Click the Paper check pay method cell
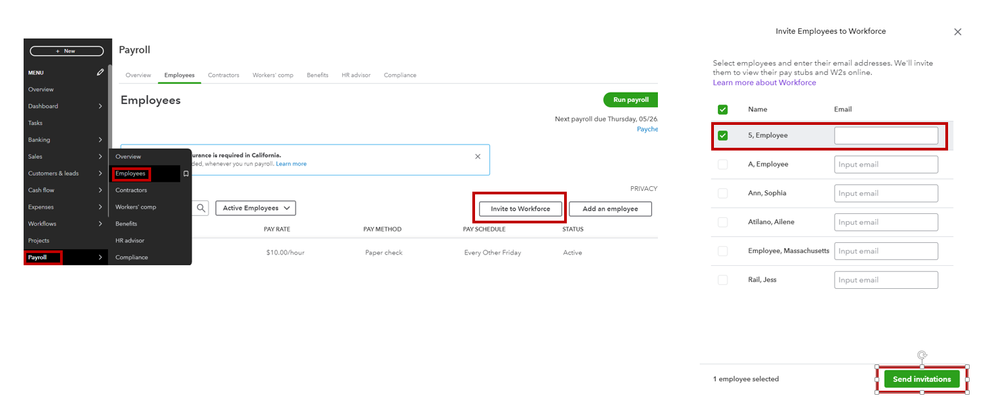This screenshot has width=998, height=411. 384,253
